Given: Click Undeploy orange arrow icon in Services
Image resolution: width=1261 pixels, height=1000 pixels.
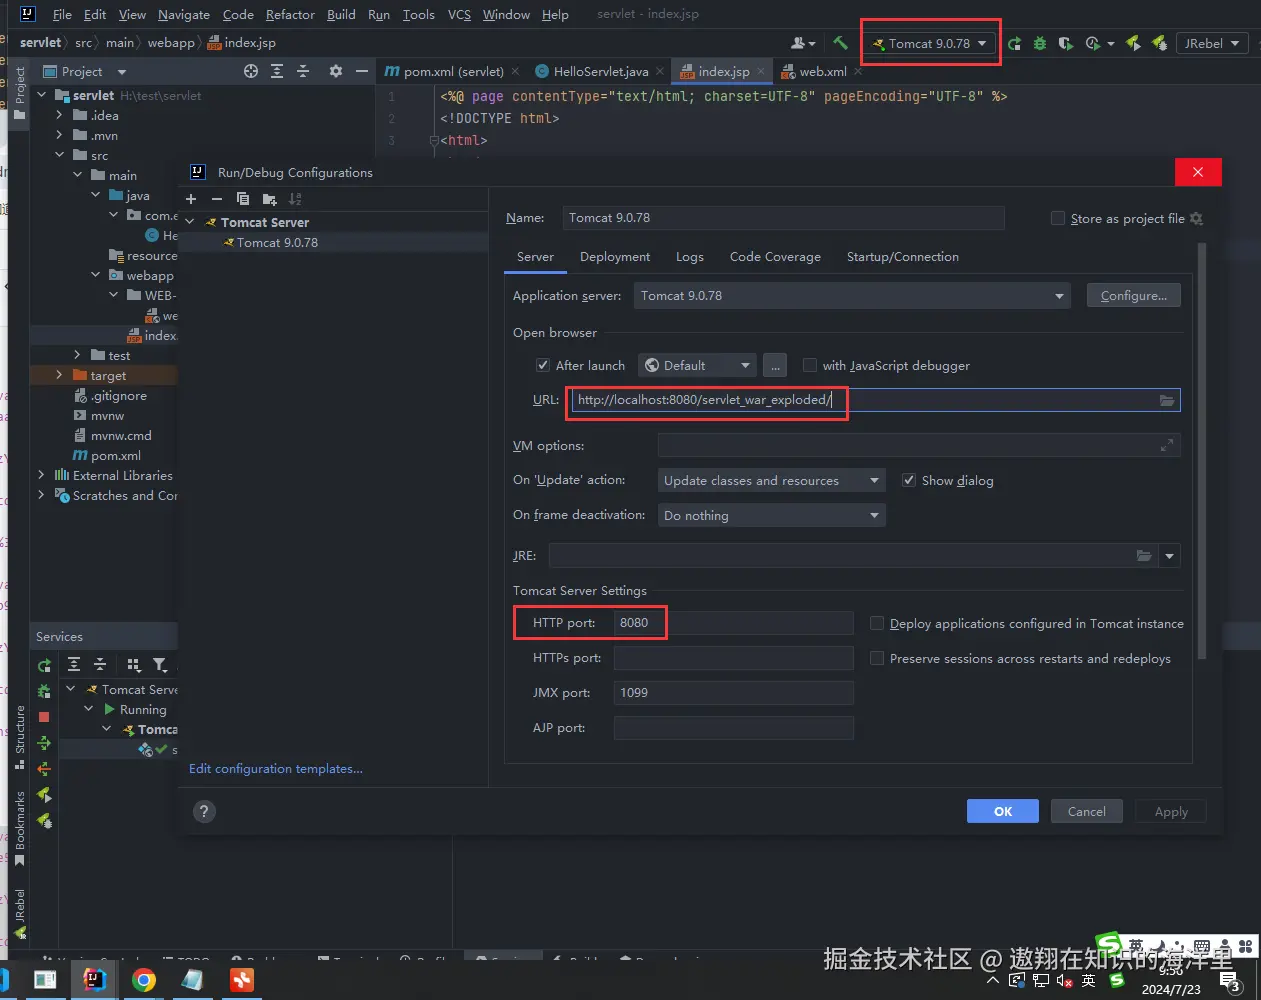Looking at the screenshot, I should click(x=44, y=769).
